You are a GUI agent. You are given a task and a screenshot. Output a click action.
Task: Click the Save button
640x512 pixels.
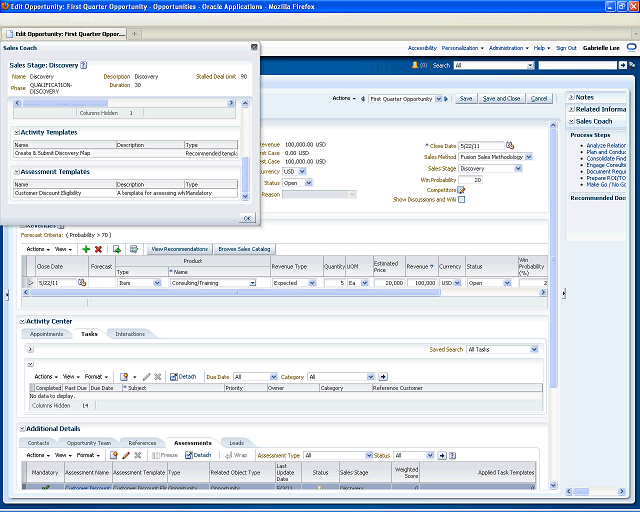click(x=466, y=99)
